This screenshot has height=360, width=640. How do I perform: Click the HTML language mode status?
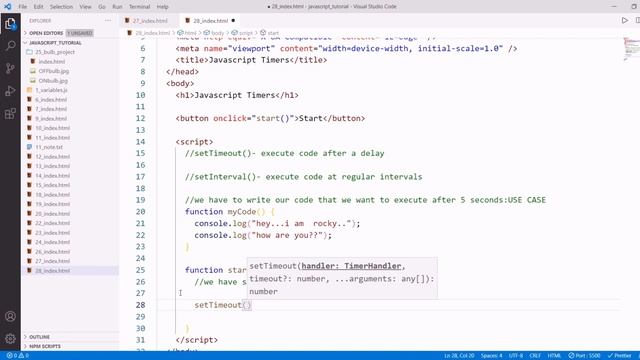coord(554,356)
